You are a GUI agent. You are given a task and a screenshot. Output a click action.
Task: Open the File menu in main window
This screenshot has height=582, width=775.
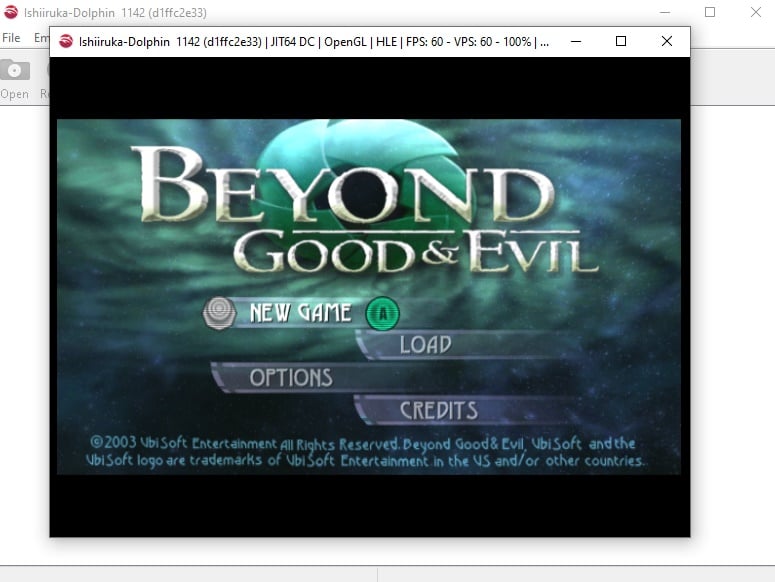coord(11,38)
